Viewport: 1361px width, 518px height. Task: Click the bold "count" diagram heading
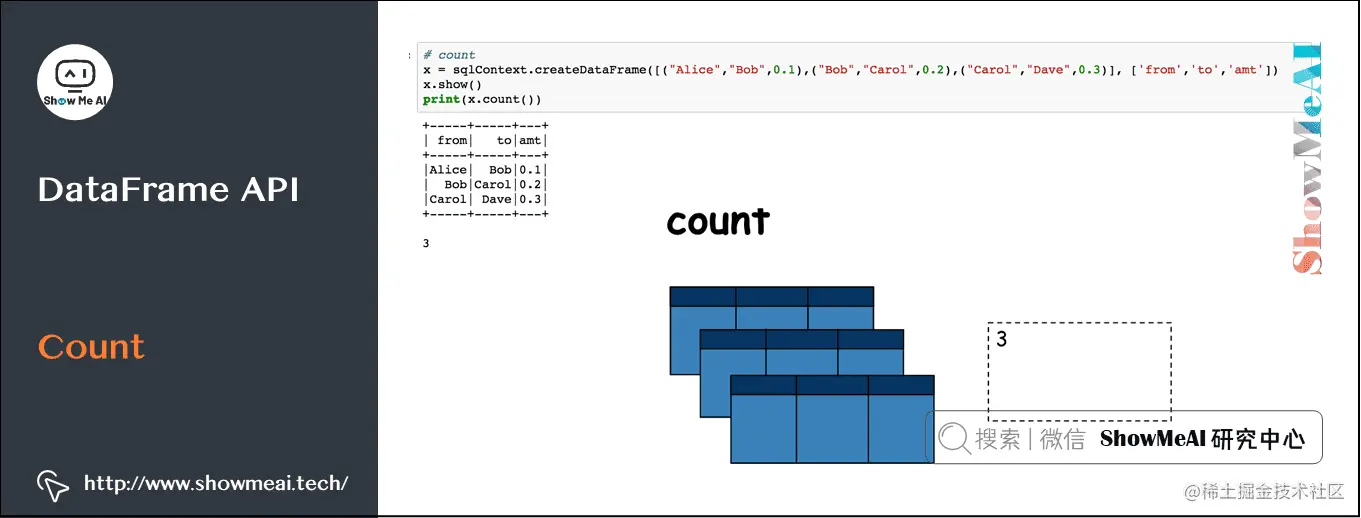pyautogui.click(x=718, y=221)
